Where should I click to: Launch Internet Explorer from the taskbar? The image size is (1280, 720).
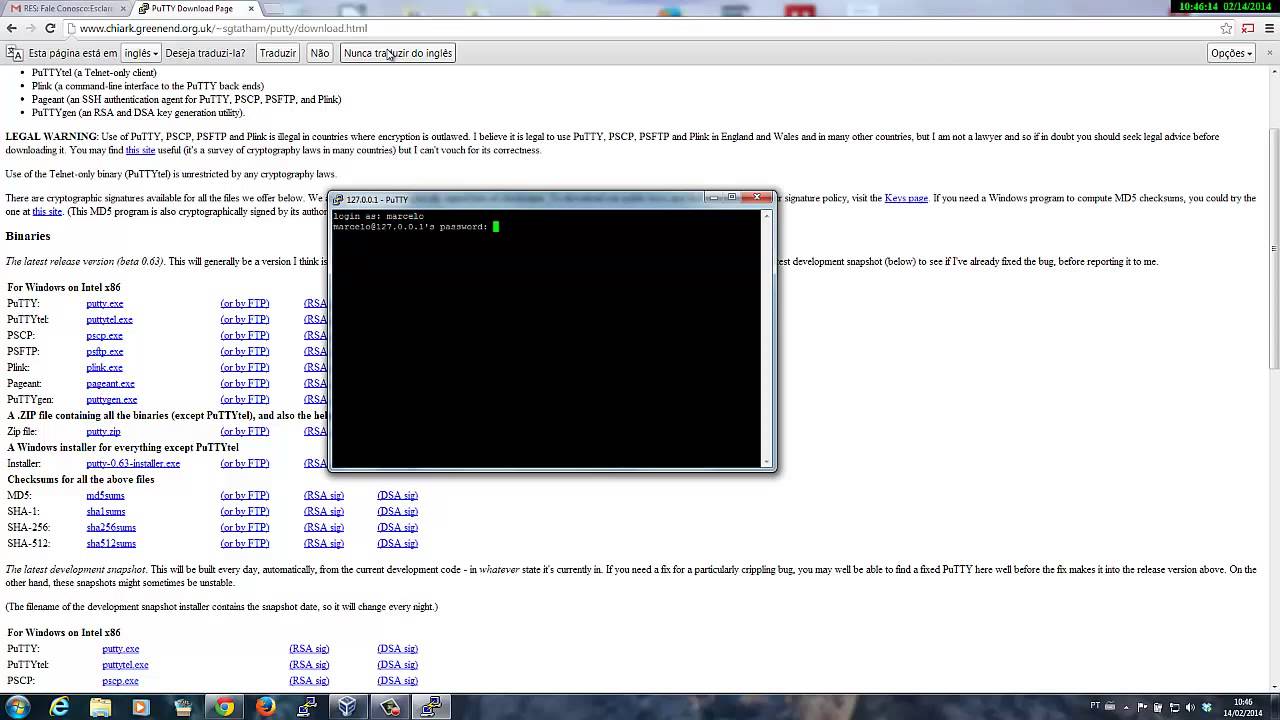pos(60,706)
